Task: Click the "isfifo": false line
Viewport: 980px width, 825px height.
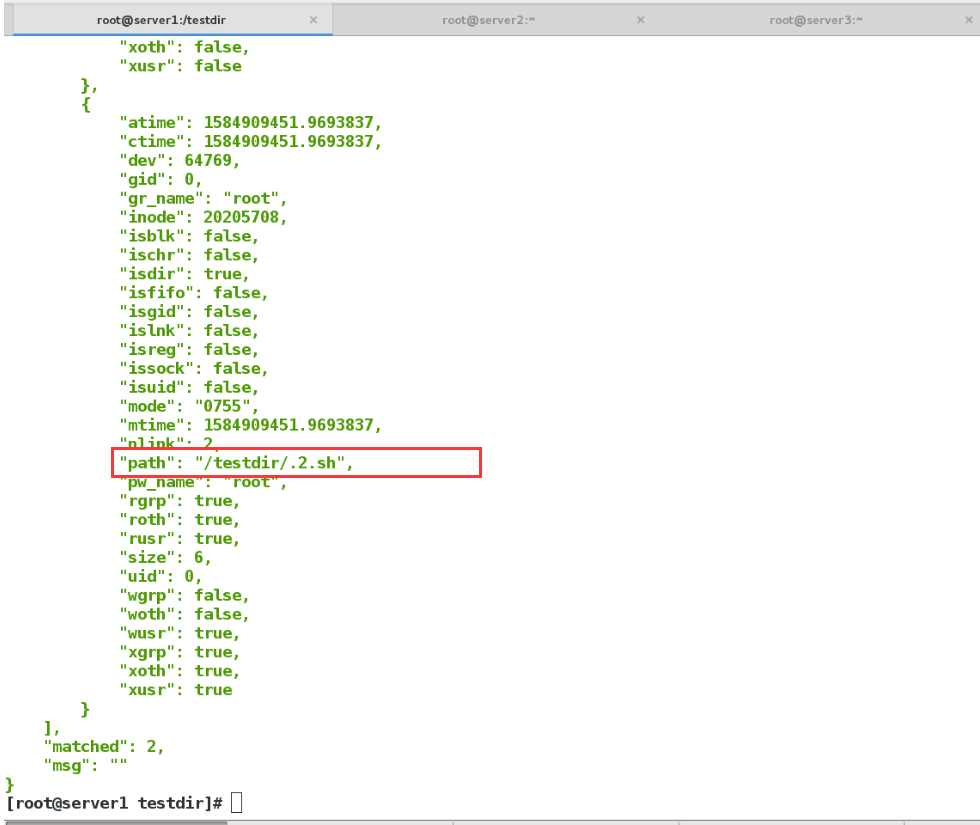Action: (193, 292)
